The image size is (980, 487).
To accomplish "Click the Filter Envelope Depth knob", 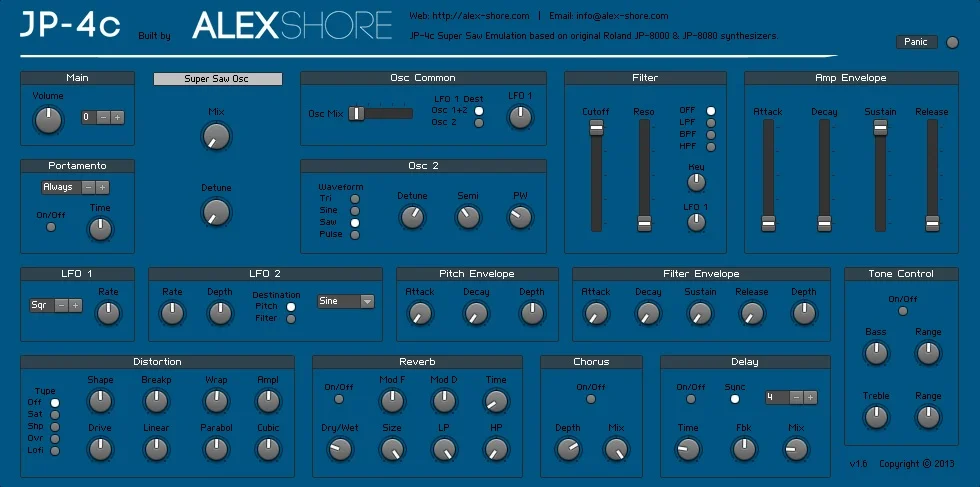I will [x=804, y=313].
